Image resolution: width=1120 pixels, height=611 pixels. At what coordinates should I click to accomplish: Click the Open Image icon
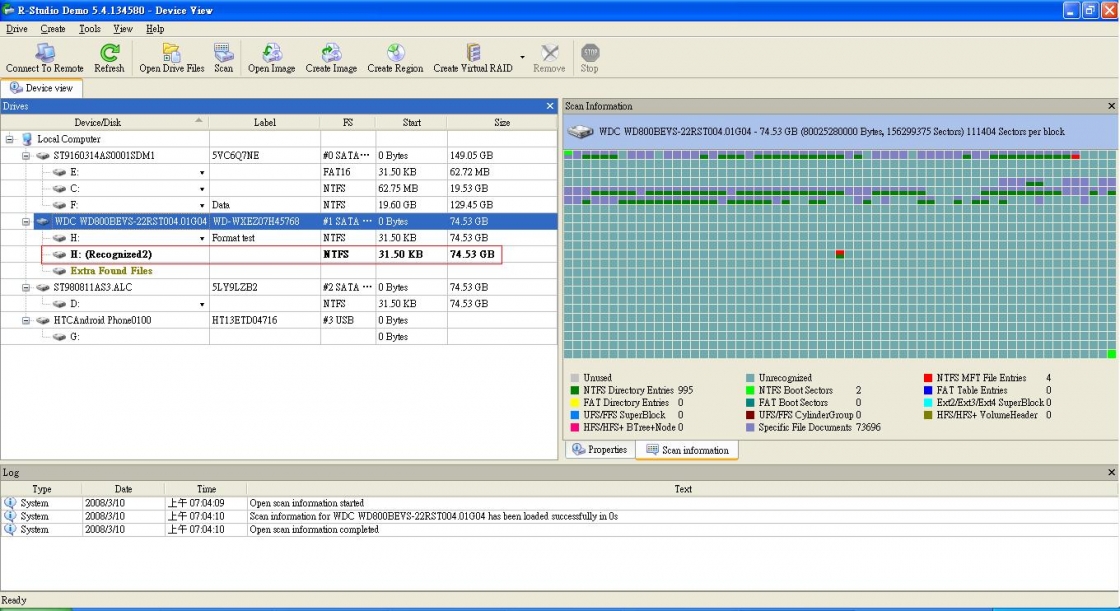coord(271,58)
